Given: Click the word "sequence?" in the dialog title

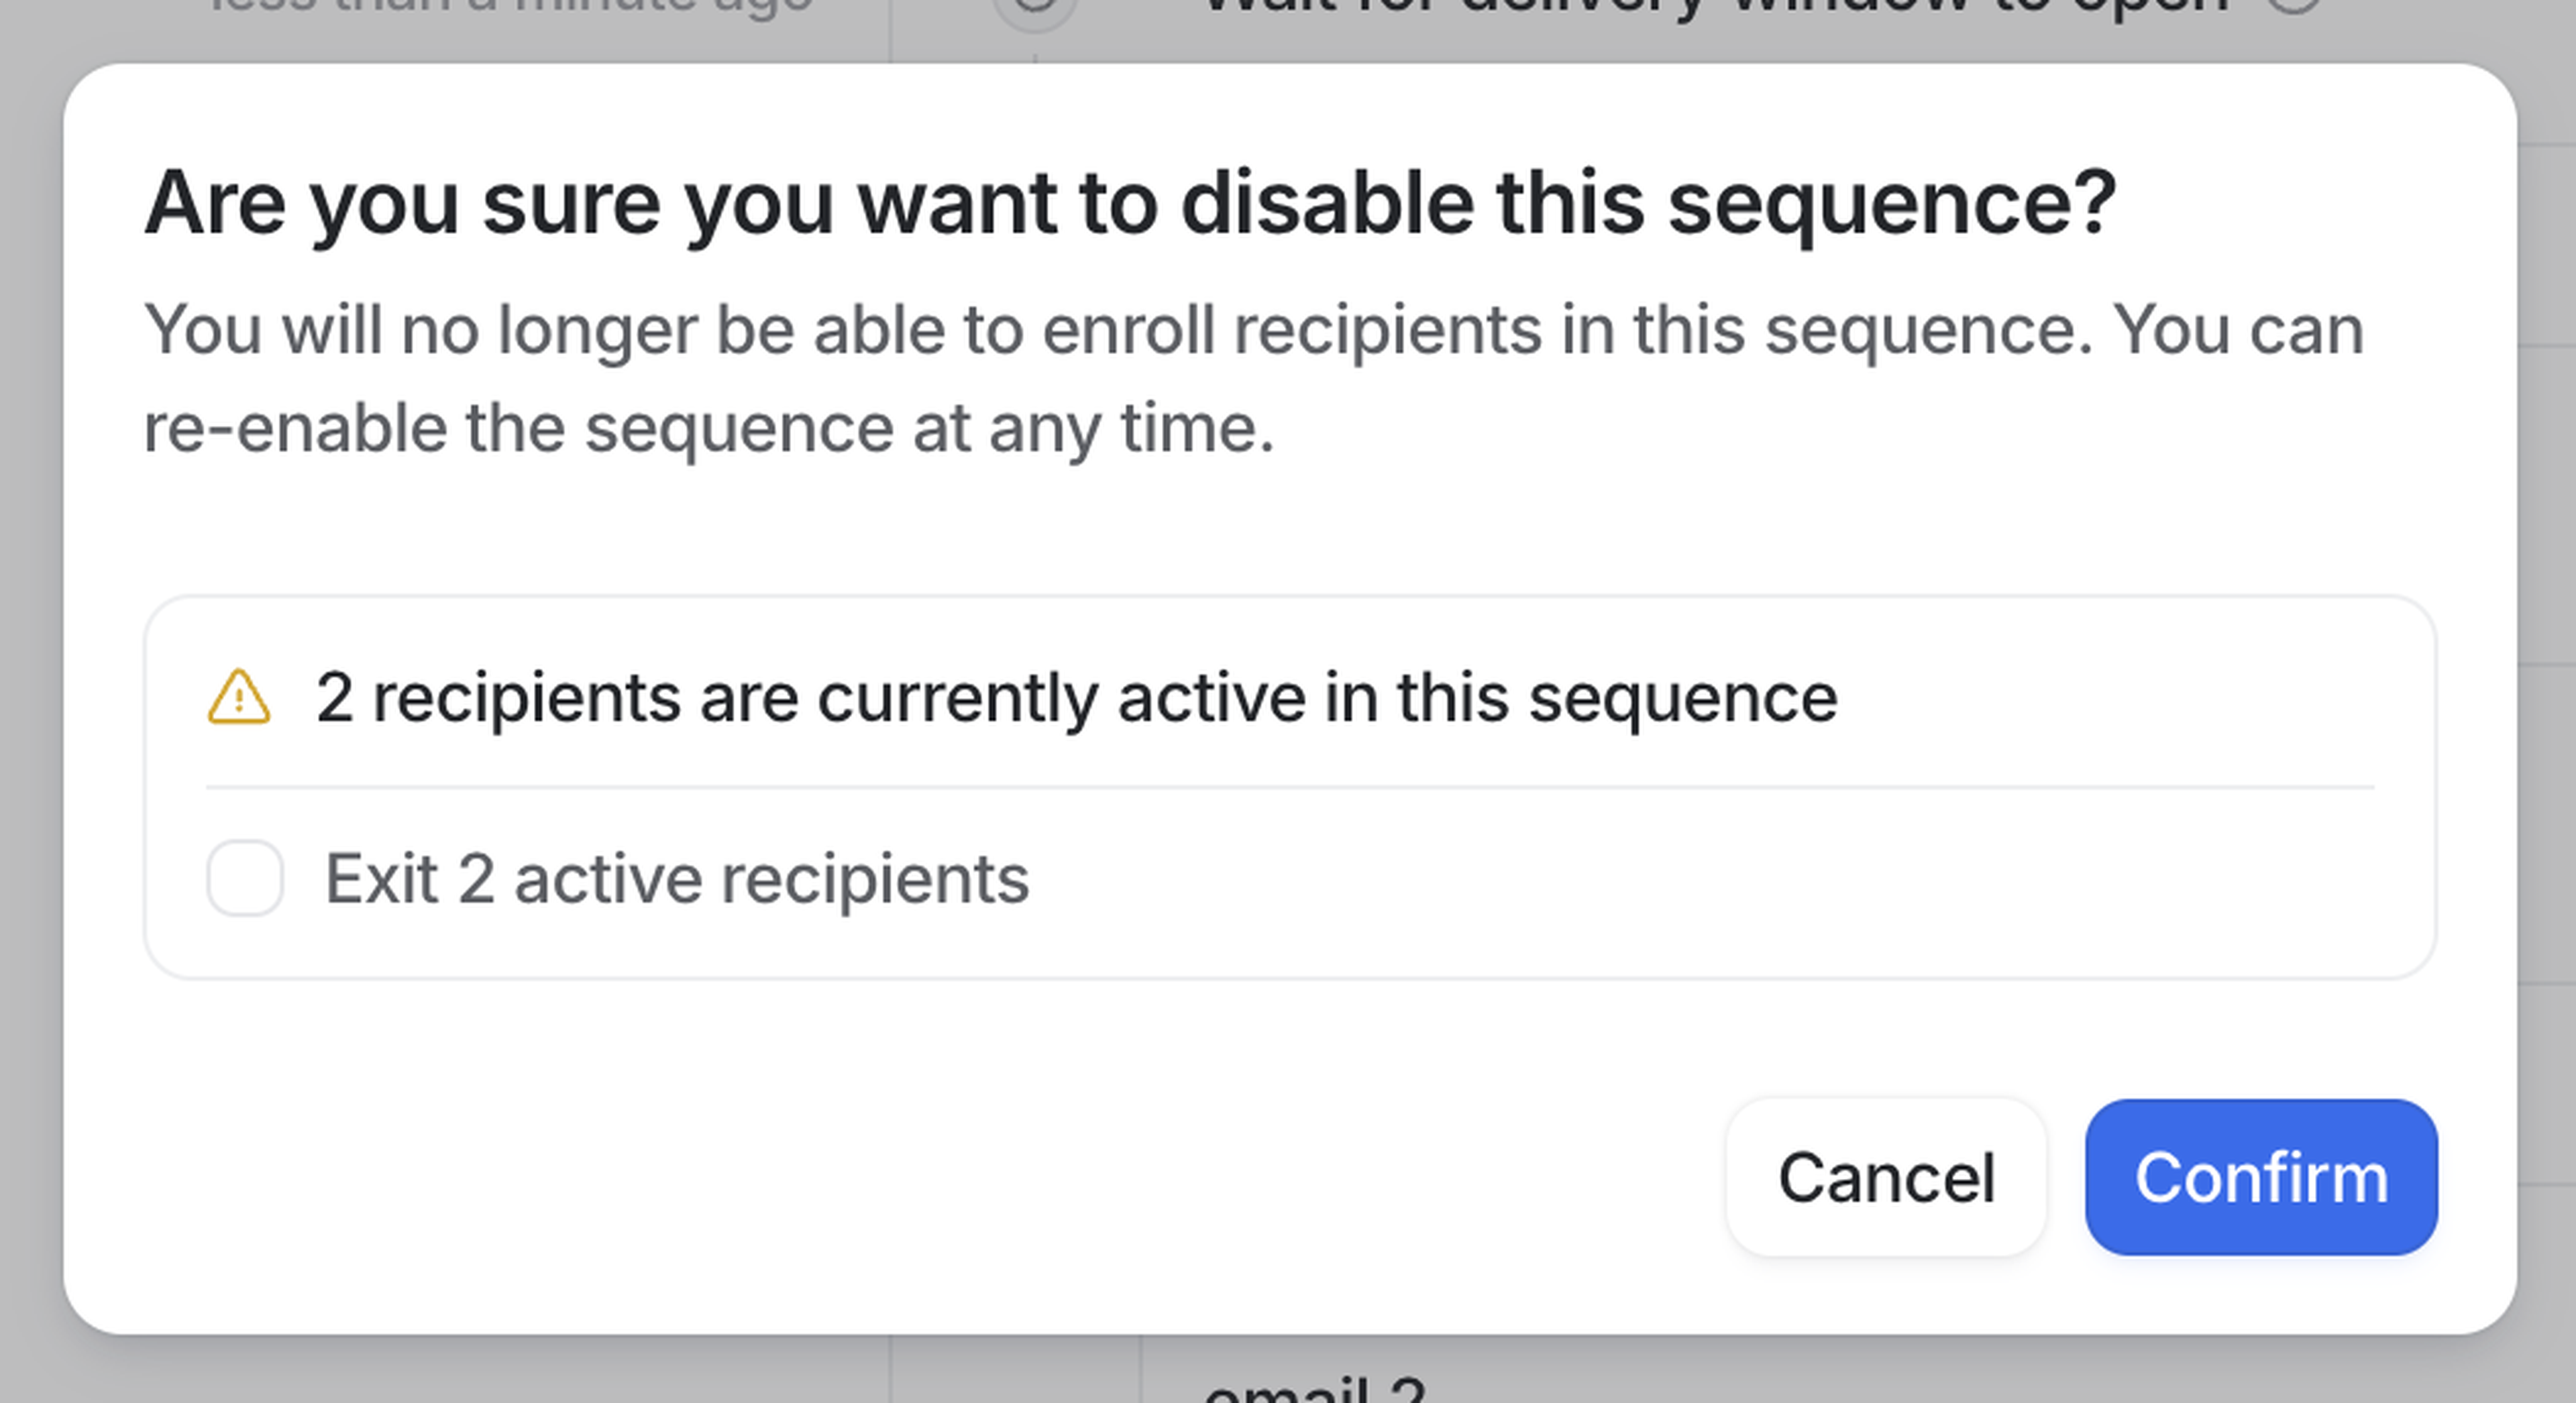Looking at the screenshot, I should coord(1891,203).
